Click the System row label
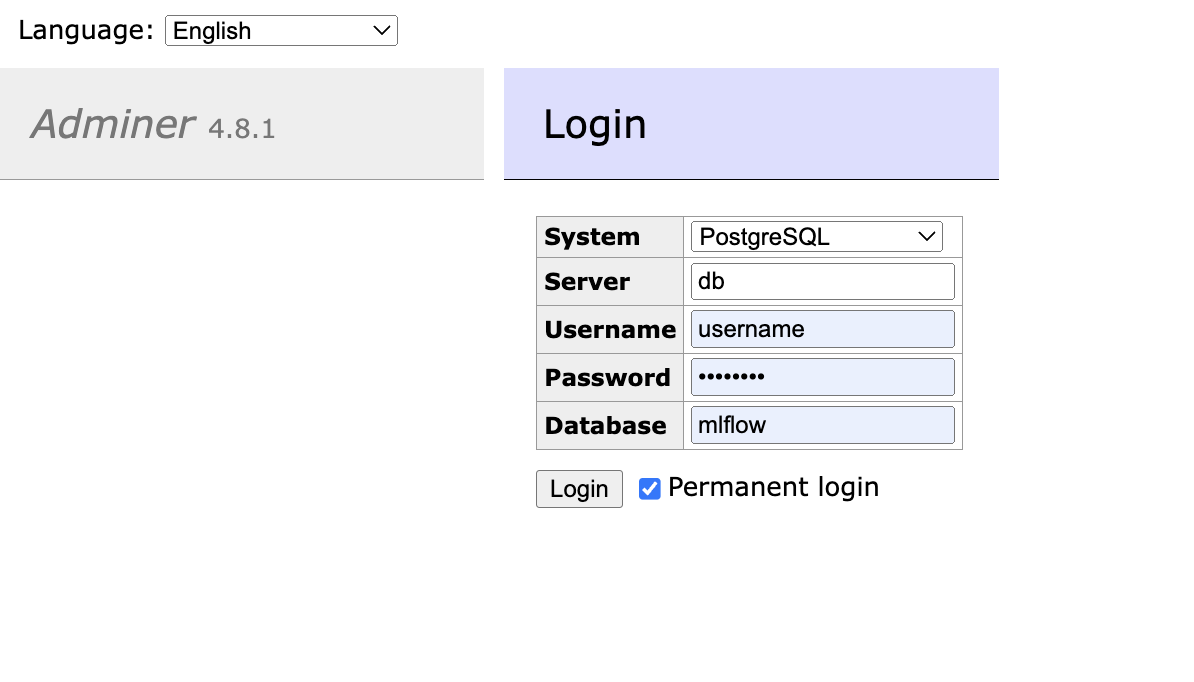This screenshot has height=682, width=1194. click(x=592, y=237)
